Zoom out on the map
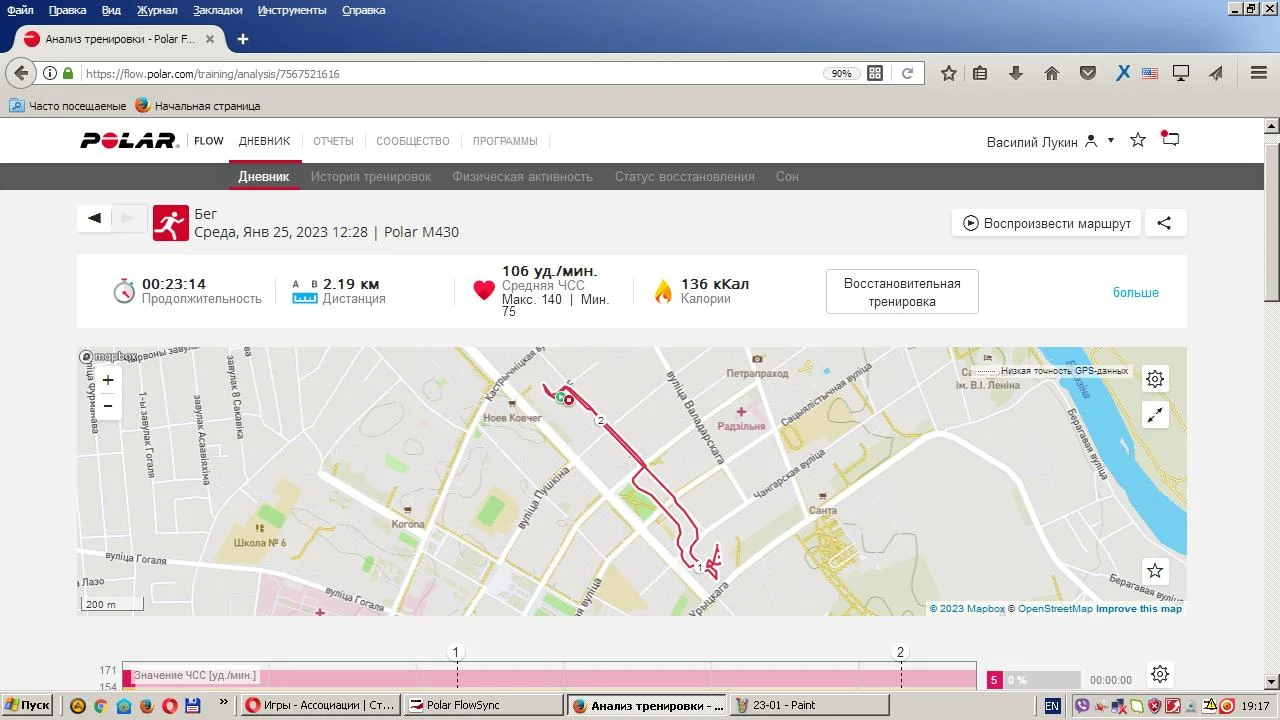The width and height of the screenshot is (1280, 720). pyautogui.click(x=108, y=406)
